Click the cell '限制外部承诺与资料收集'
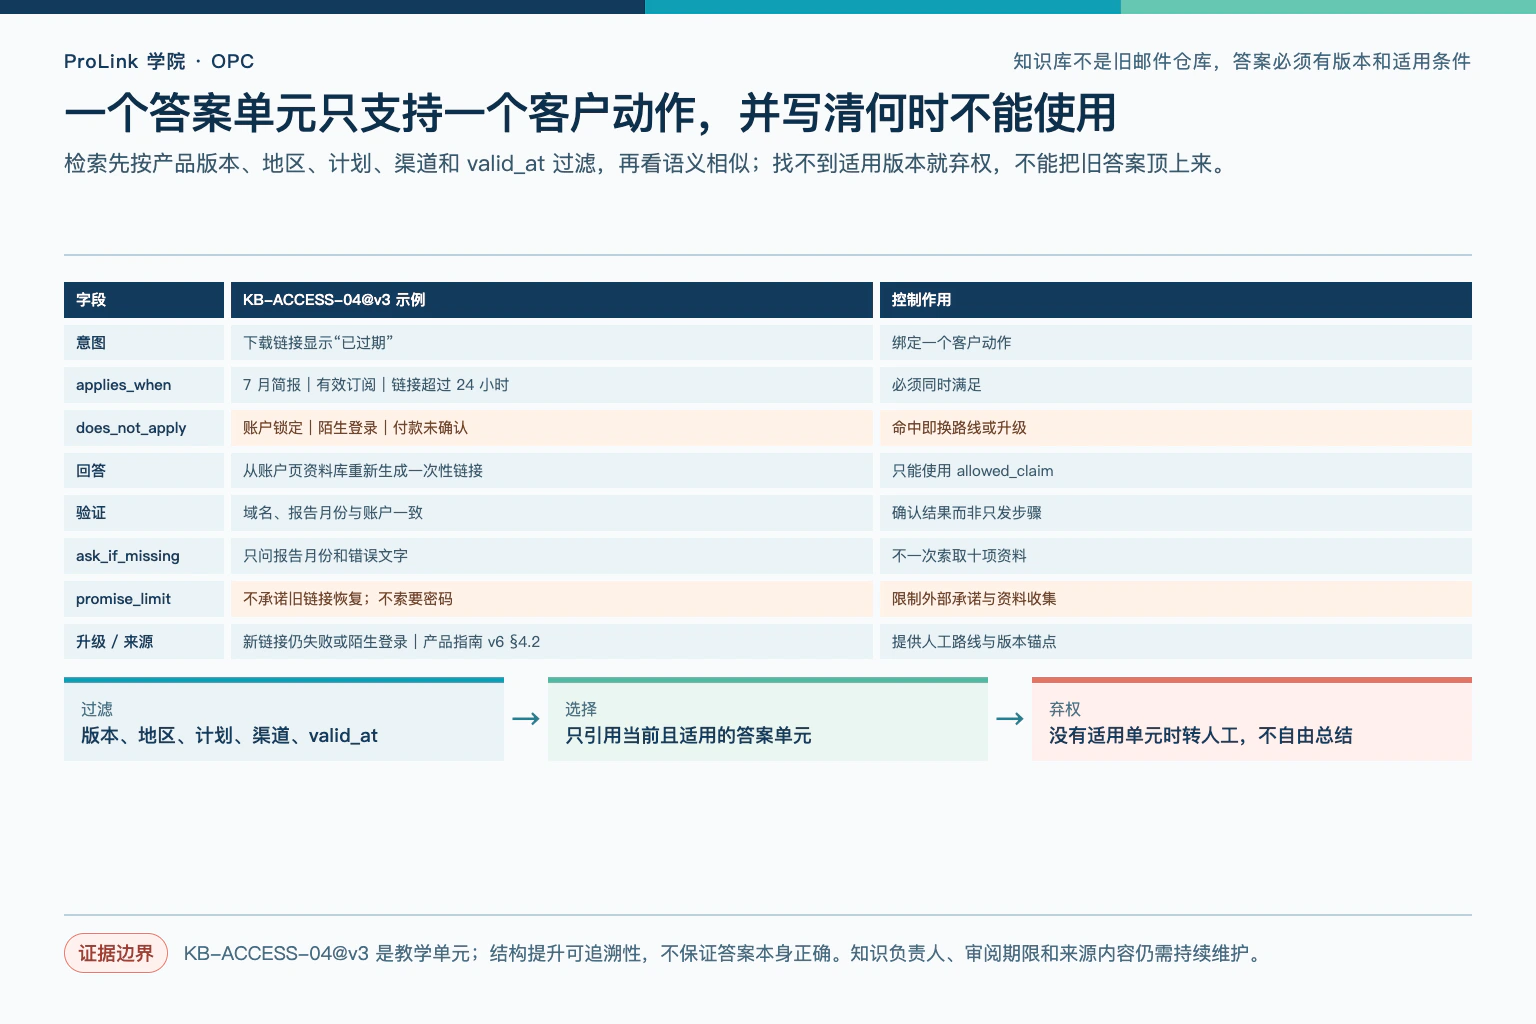 (1176, 599)
